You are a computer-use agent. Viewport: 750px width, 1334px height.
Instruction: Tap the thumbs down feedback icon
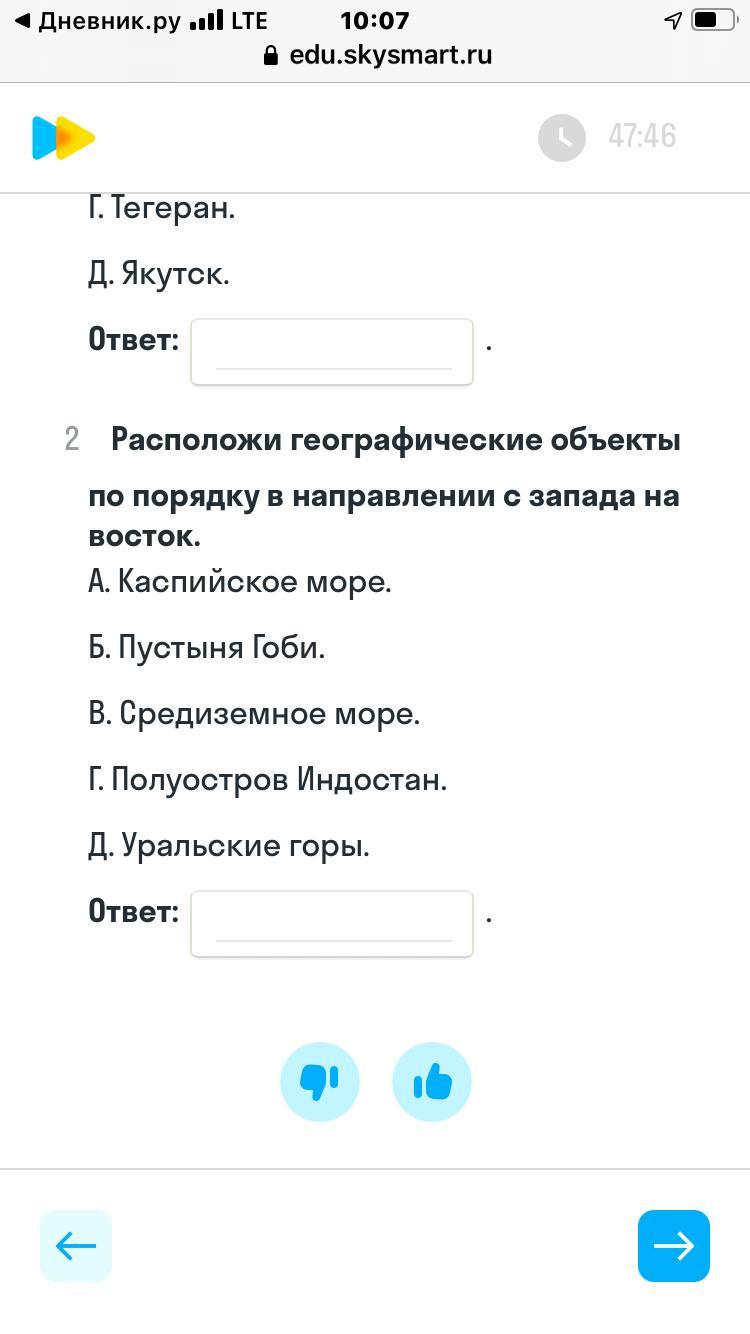pos(320,1082)
